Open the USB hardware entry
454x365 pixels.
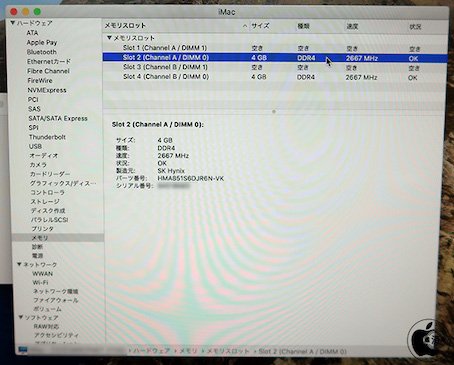point(35,146)
